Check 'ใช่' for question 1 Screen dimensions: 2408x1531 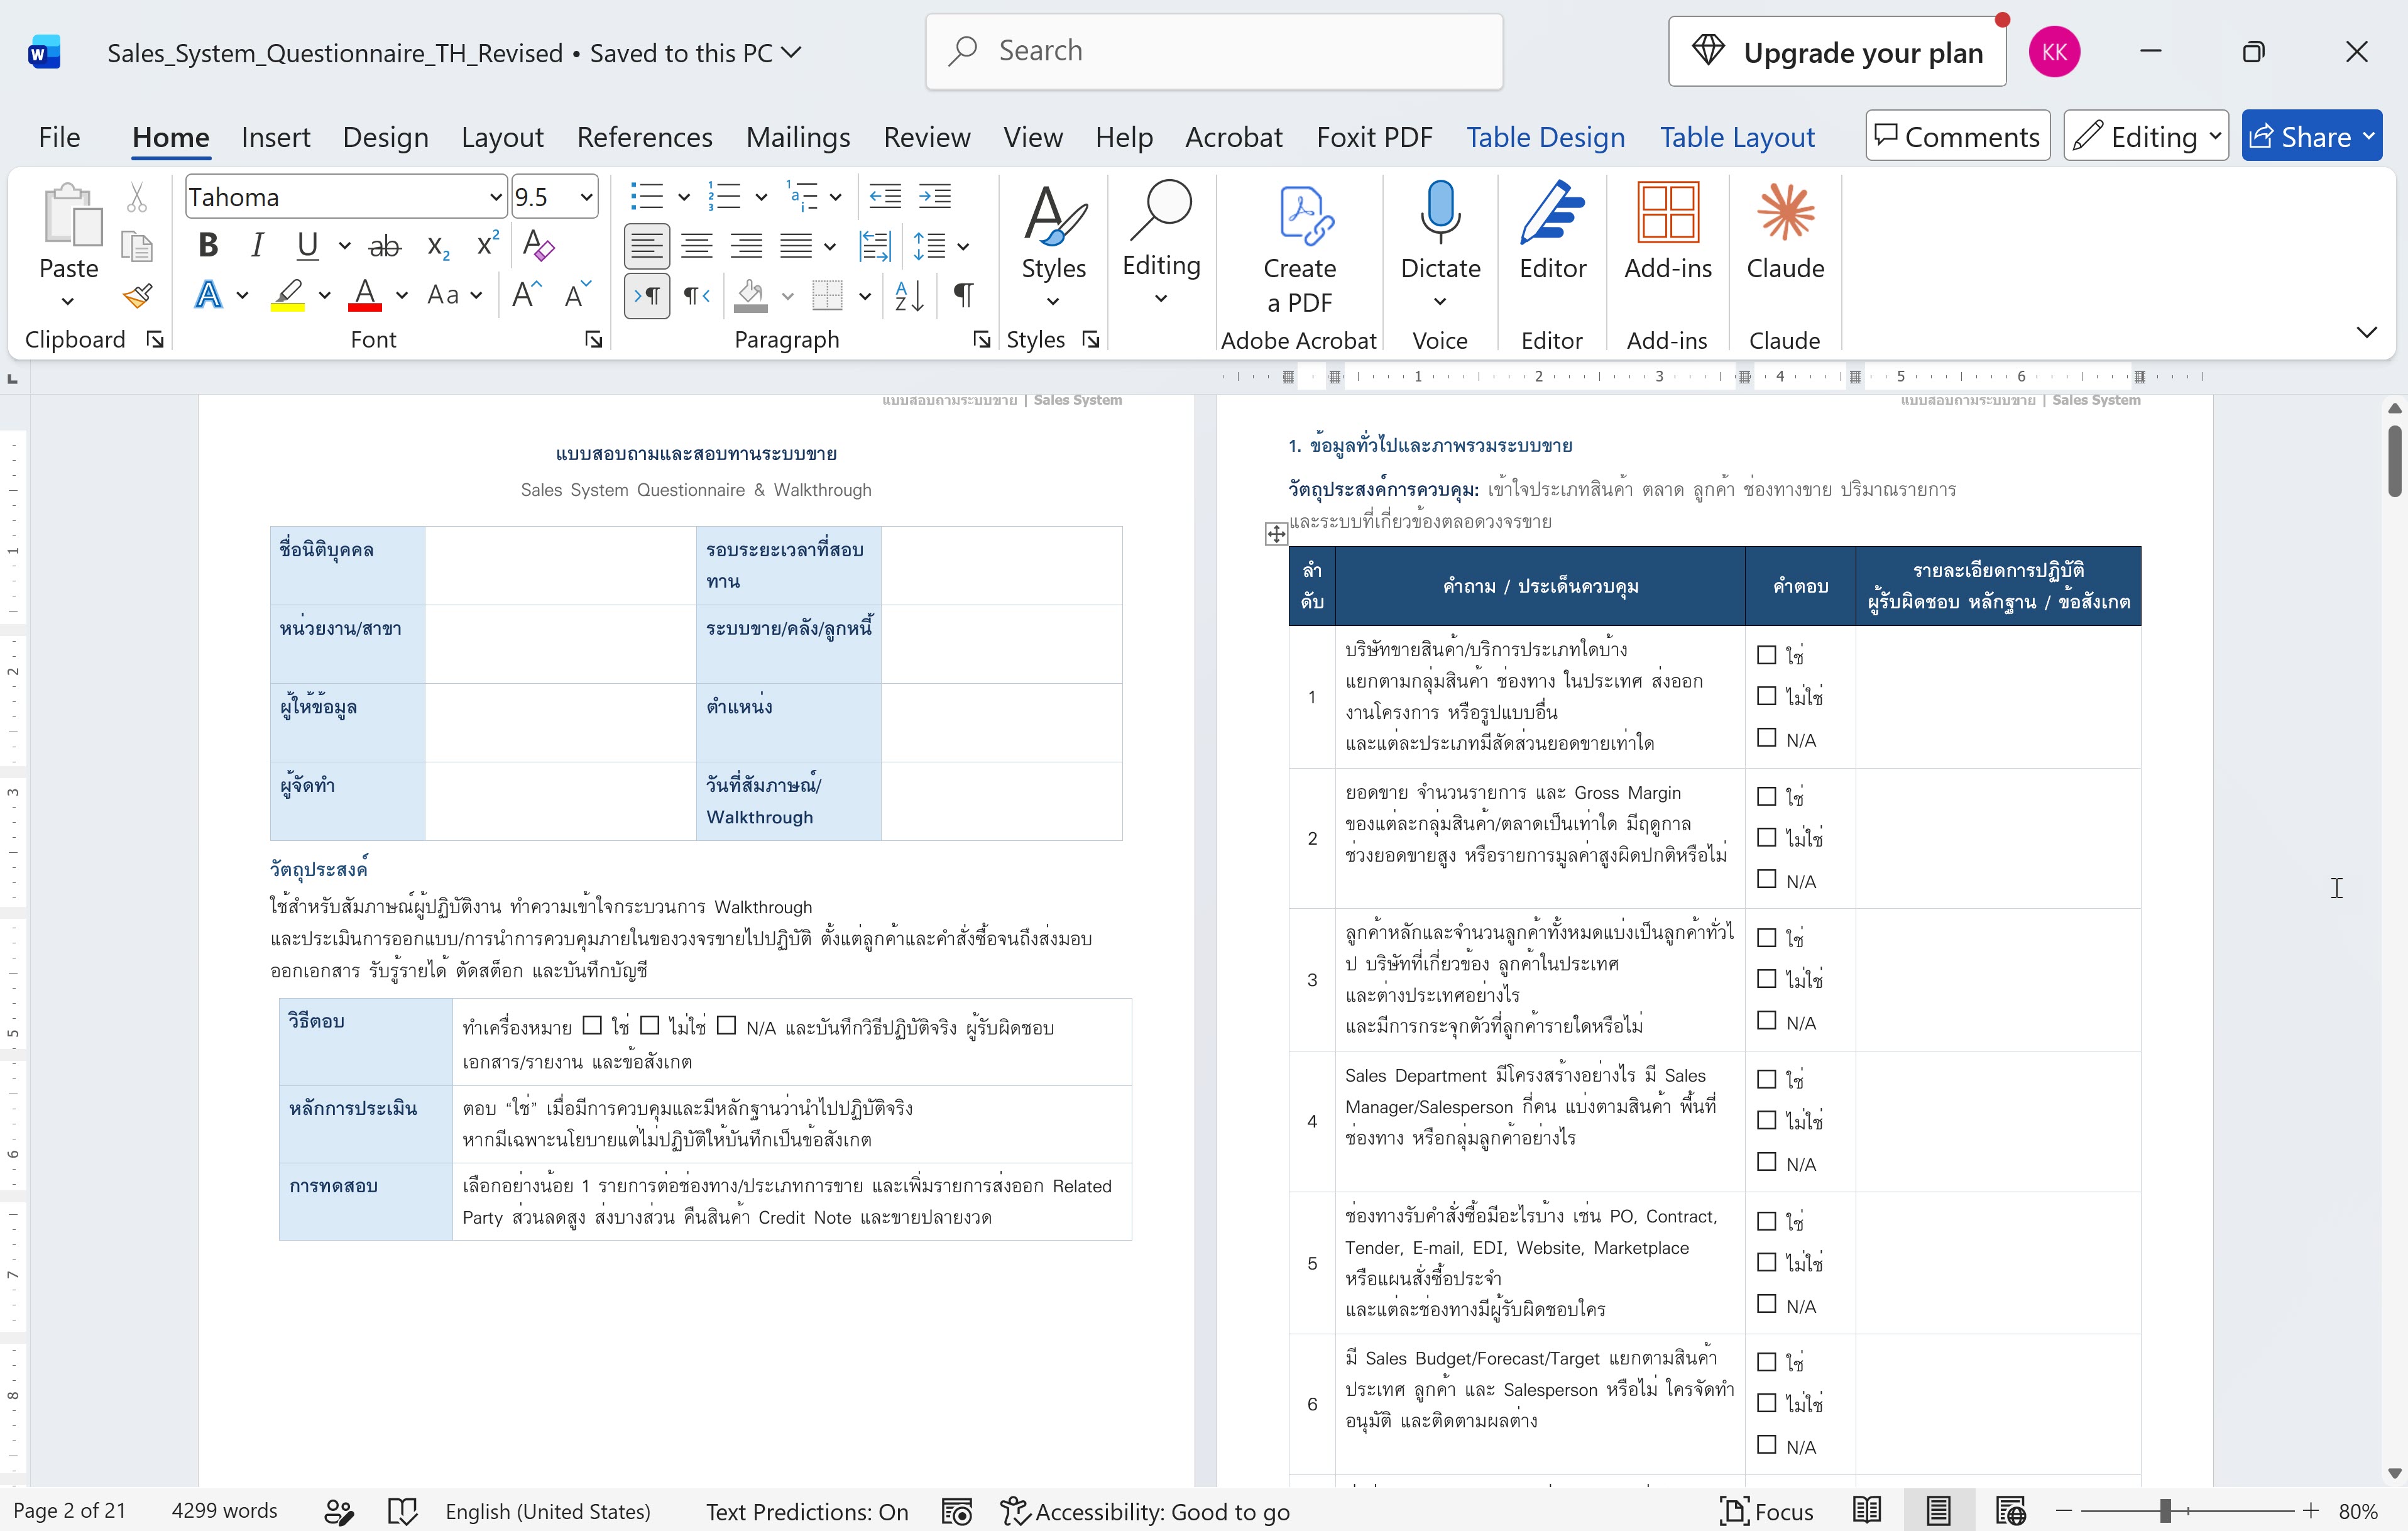1767,655
